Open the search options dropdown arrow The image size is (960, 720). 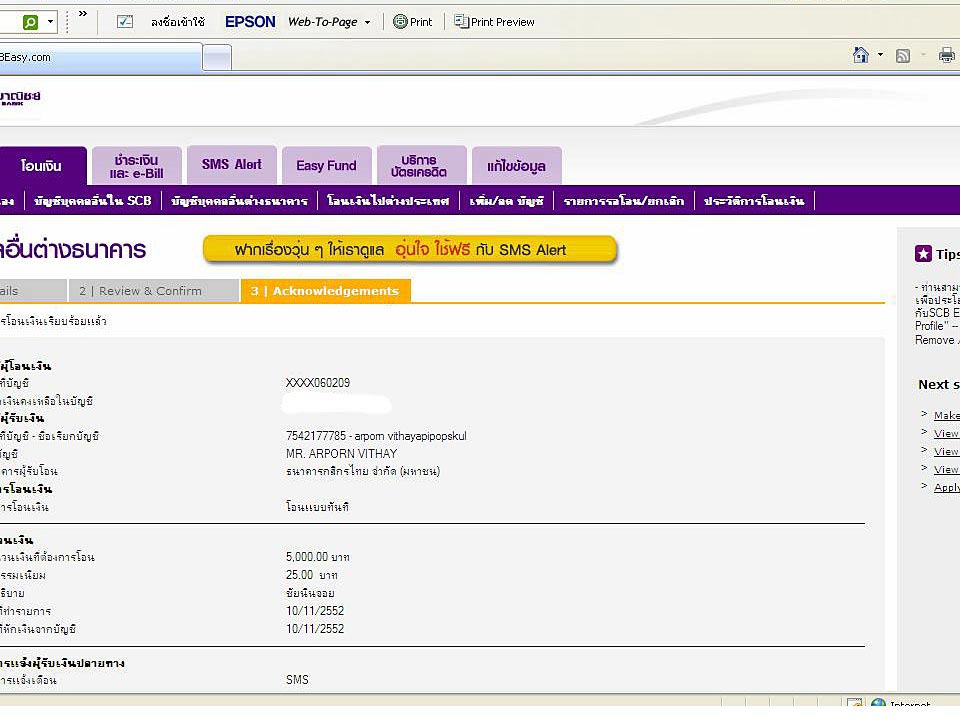click(x=48, y=21)
